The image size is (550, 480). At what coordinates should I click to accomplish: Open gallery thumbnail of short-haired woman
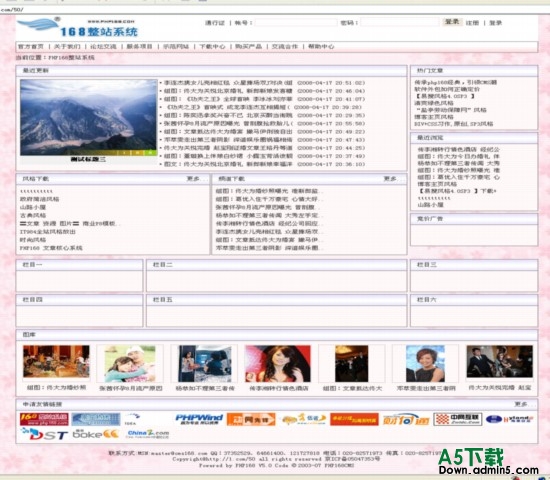[x=425, y=364]
